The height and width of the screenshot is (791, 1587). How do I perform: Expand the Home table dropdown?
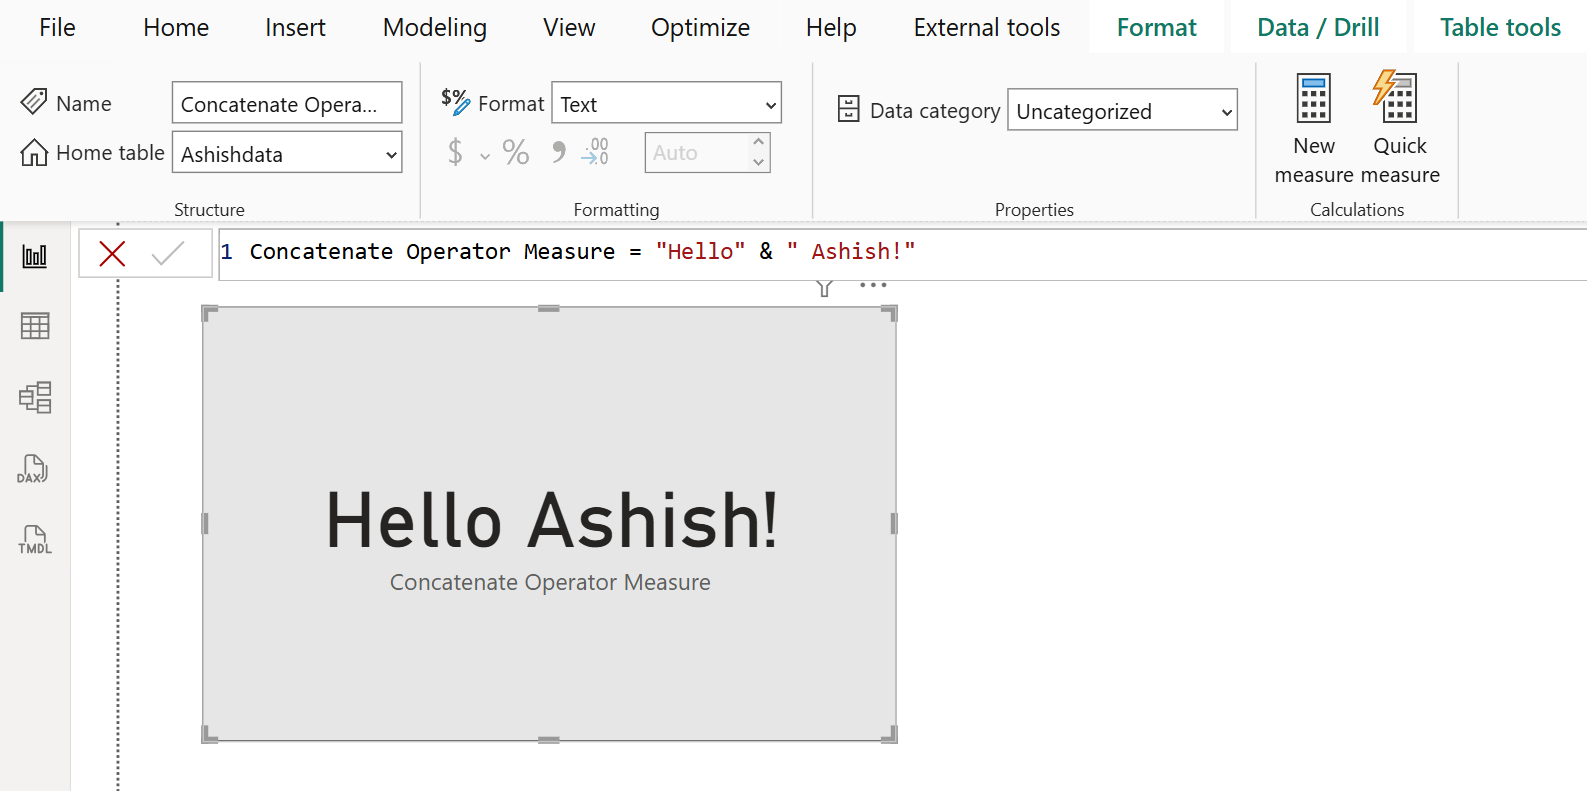pos(391,154)
